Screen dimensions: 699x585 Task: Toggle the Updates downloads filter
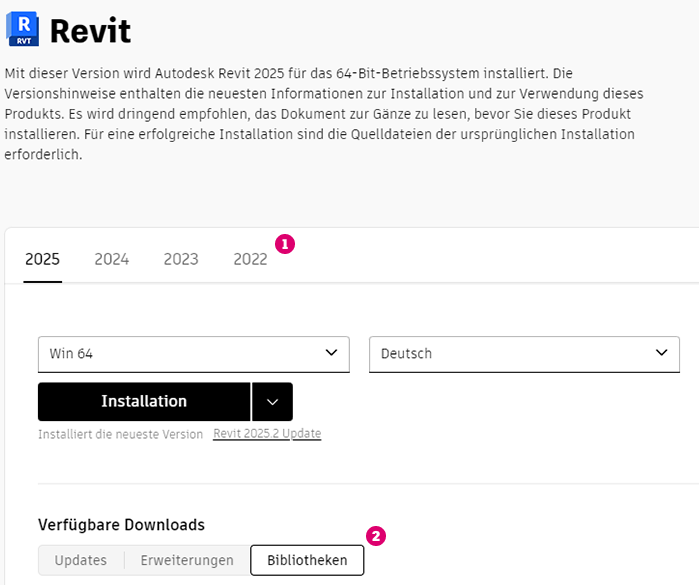(x=81, y=560)
